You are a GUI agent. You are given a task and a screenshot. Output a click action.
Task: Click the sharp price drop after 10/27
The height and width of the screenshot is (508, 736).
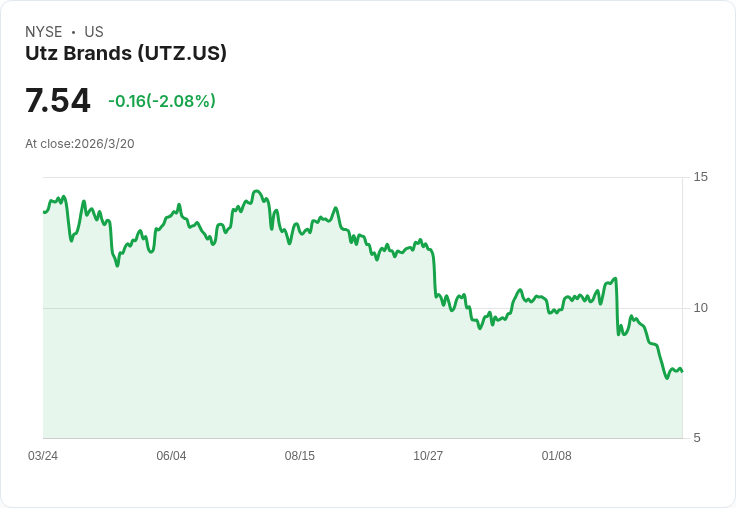tap(435, 272)
